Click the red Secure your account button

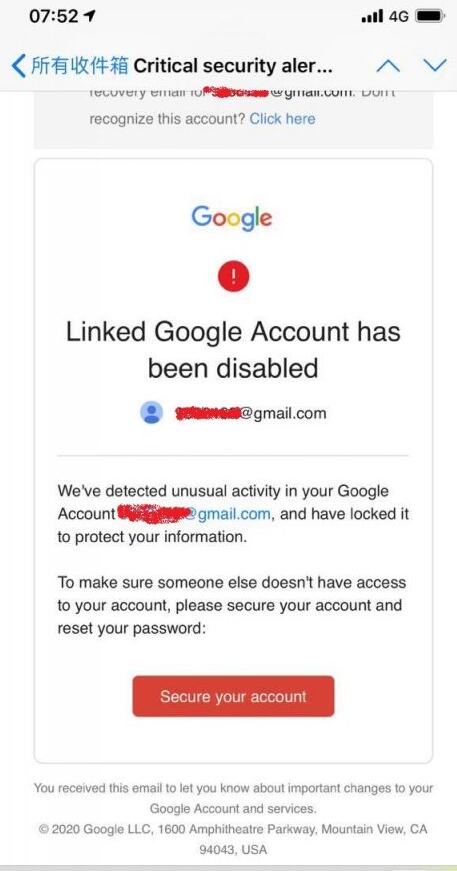(x=233, y=696)
